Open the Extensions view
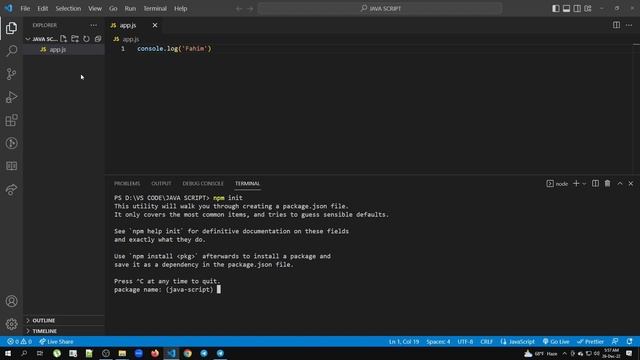 click(11, 120)
